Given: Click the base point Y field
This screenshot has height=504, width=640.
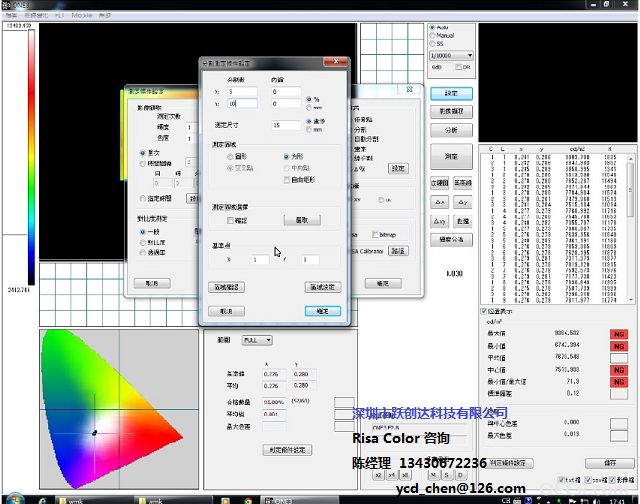Looking at the screenshot, I should (x=310, y=260).
